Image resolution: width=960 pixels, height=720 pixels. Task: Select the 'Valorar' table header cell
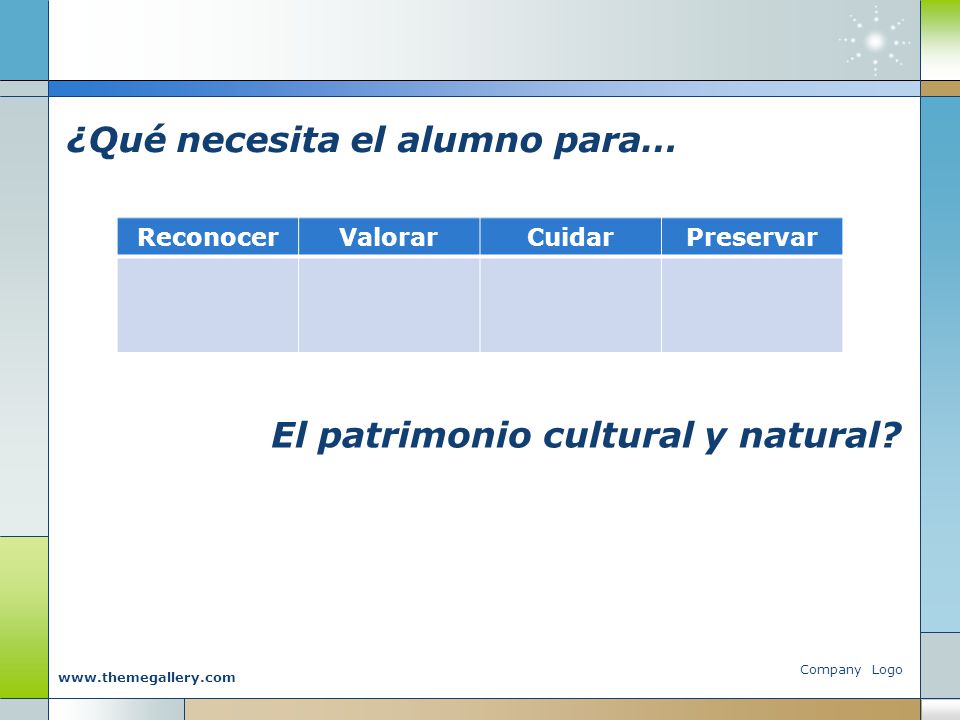click(389, 236)
